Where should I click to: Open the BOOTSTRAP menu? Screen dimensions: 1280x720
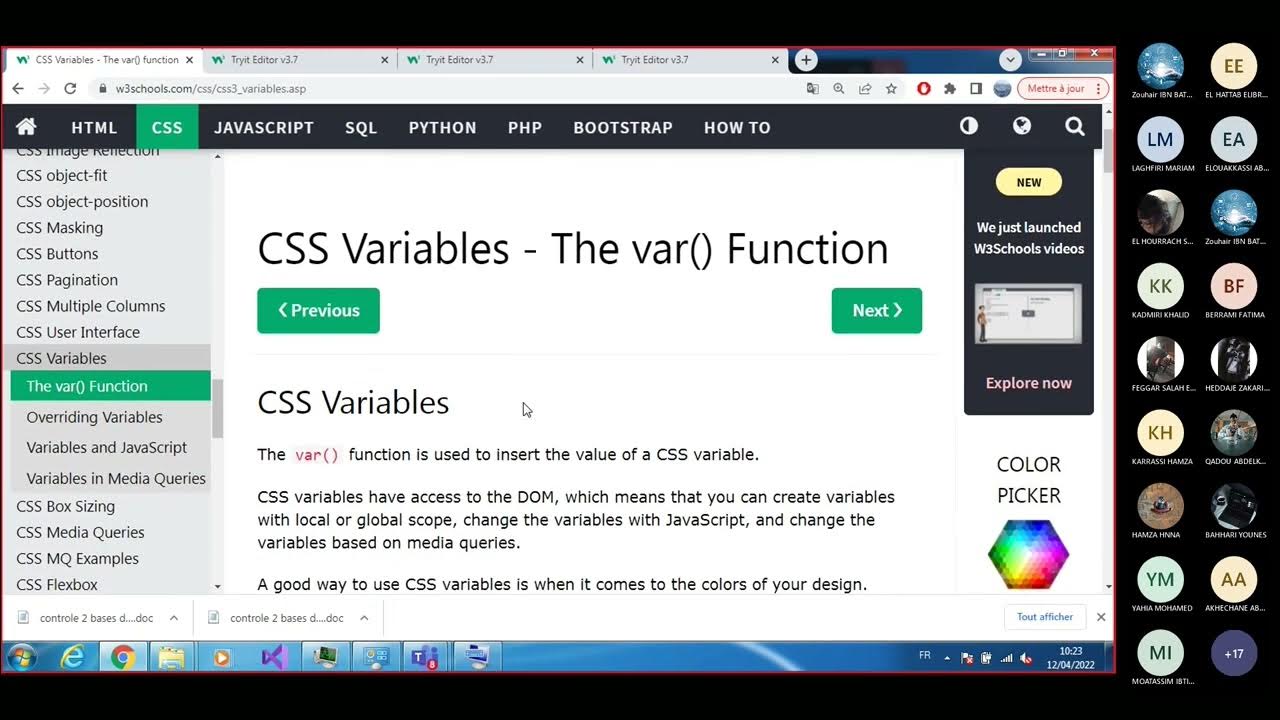click(x=623, y=127)
